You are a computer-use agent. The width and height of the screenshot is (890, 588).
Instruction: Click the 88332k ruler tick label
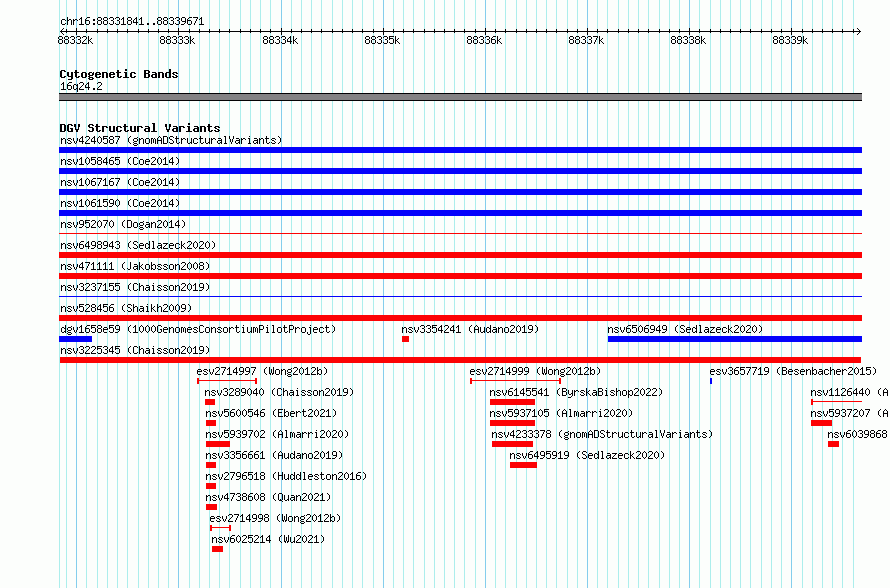pyautogui.click(x=75, y=40)
